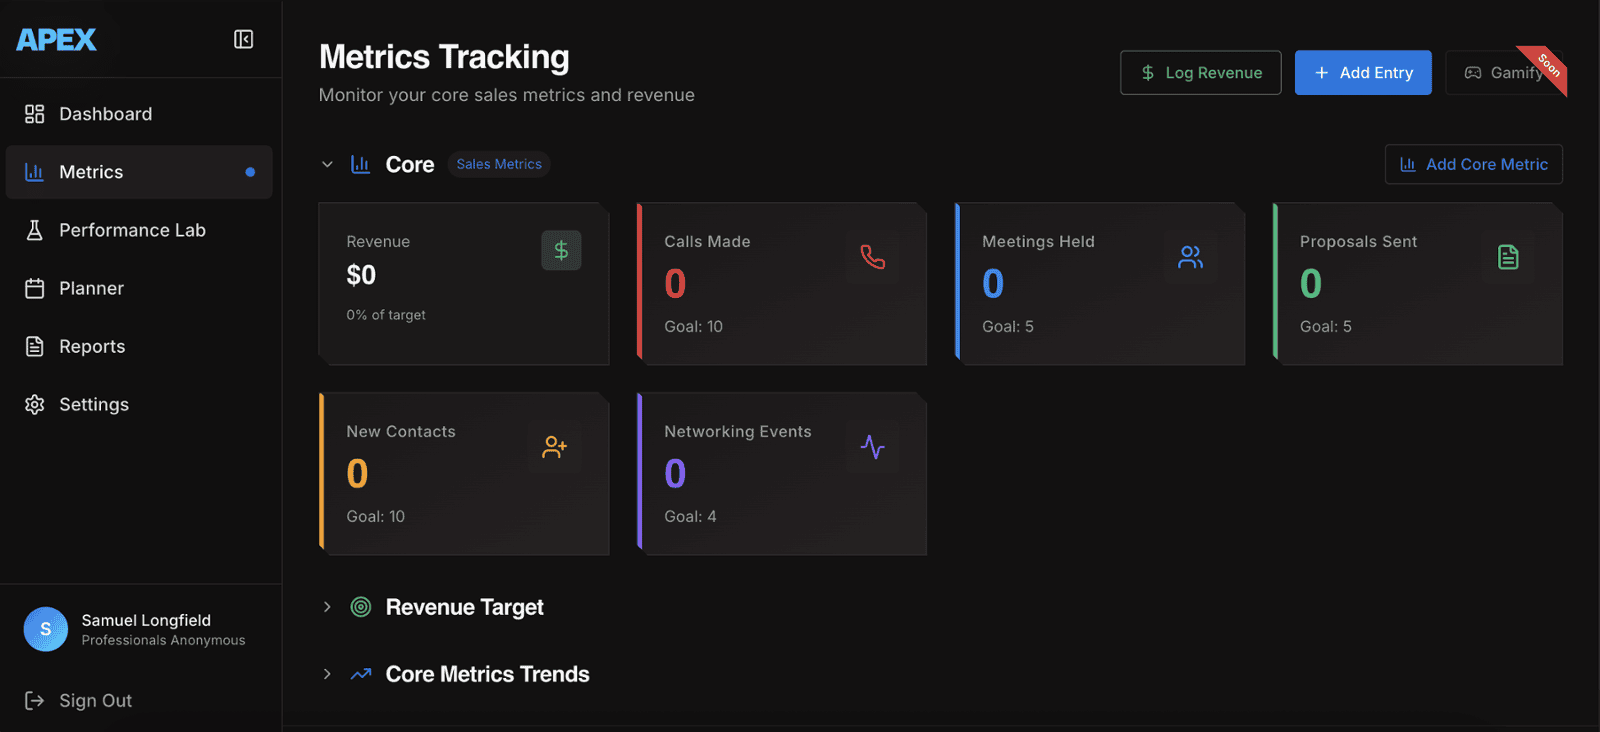The height and width of the screenshot is (732, 1600).
Task: Collapse the sidebar using the panel icon
Action: pos(243,39)
